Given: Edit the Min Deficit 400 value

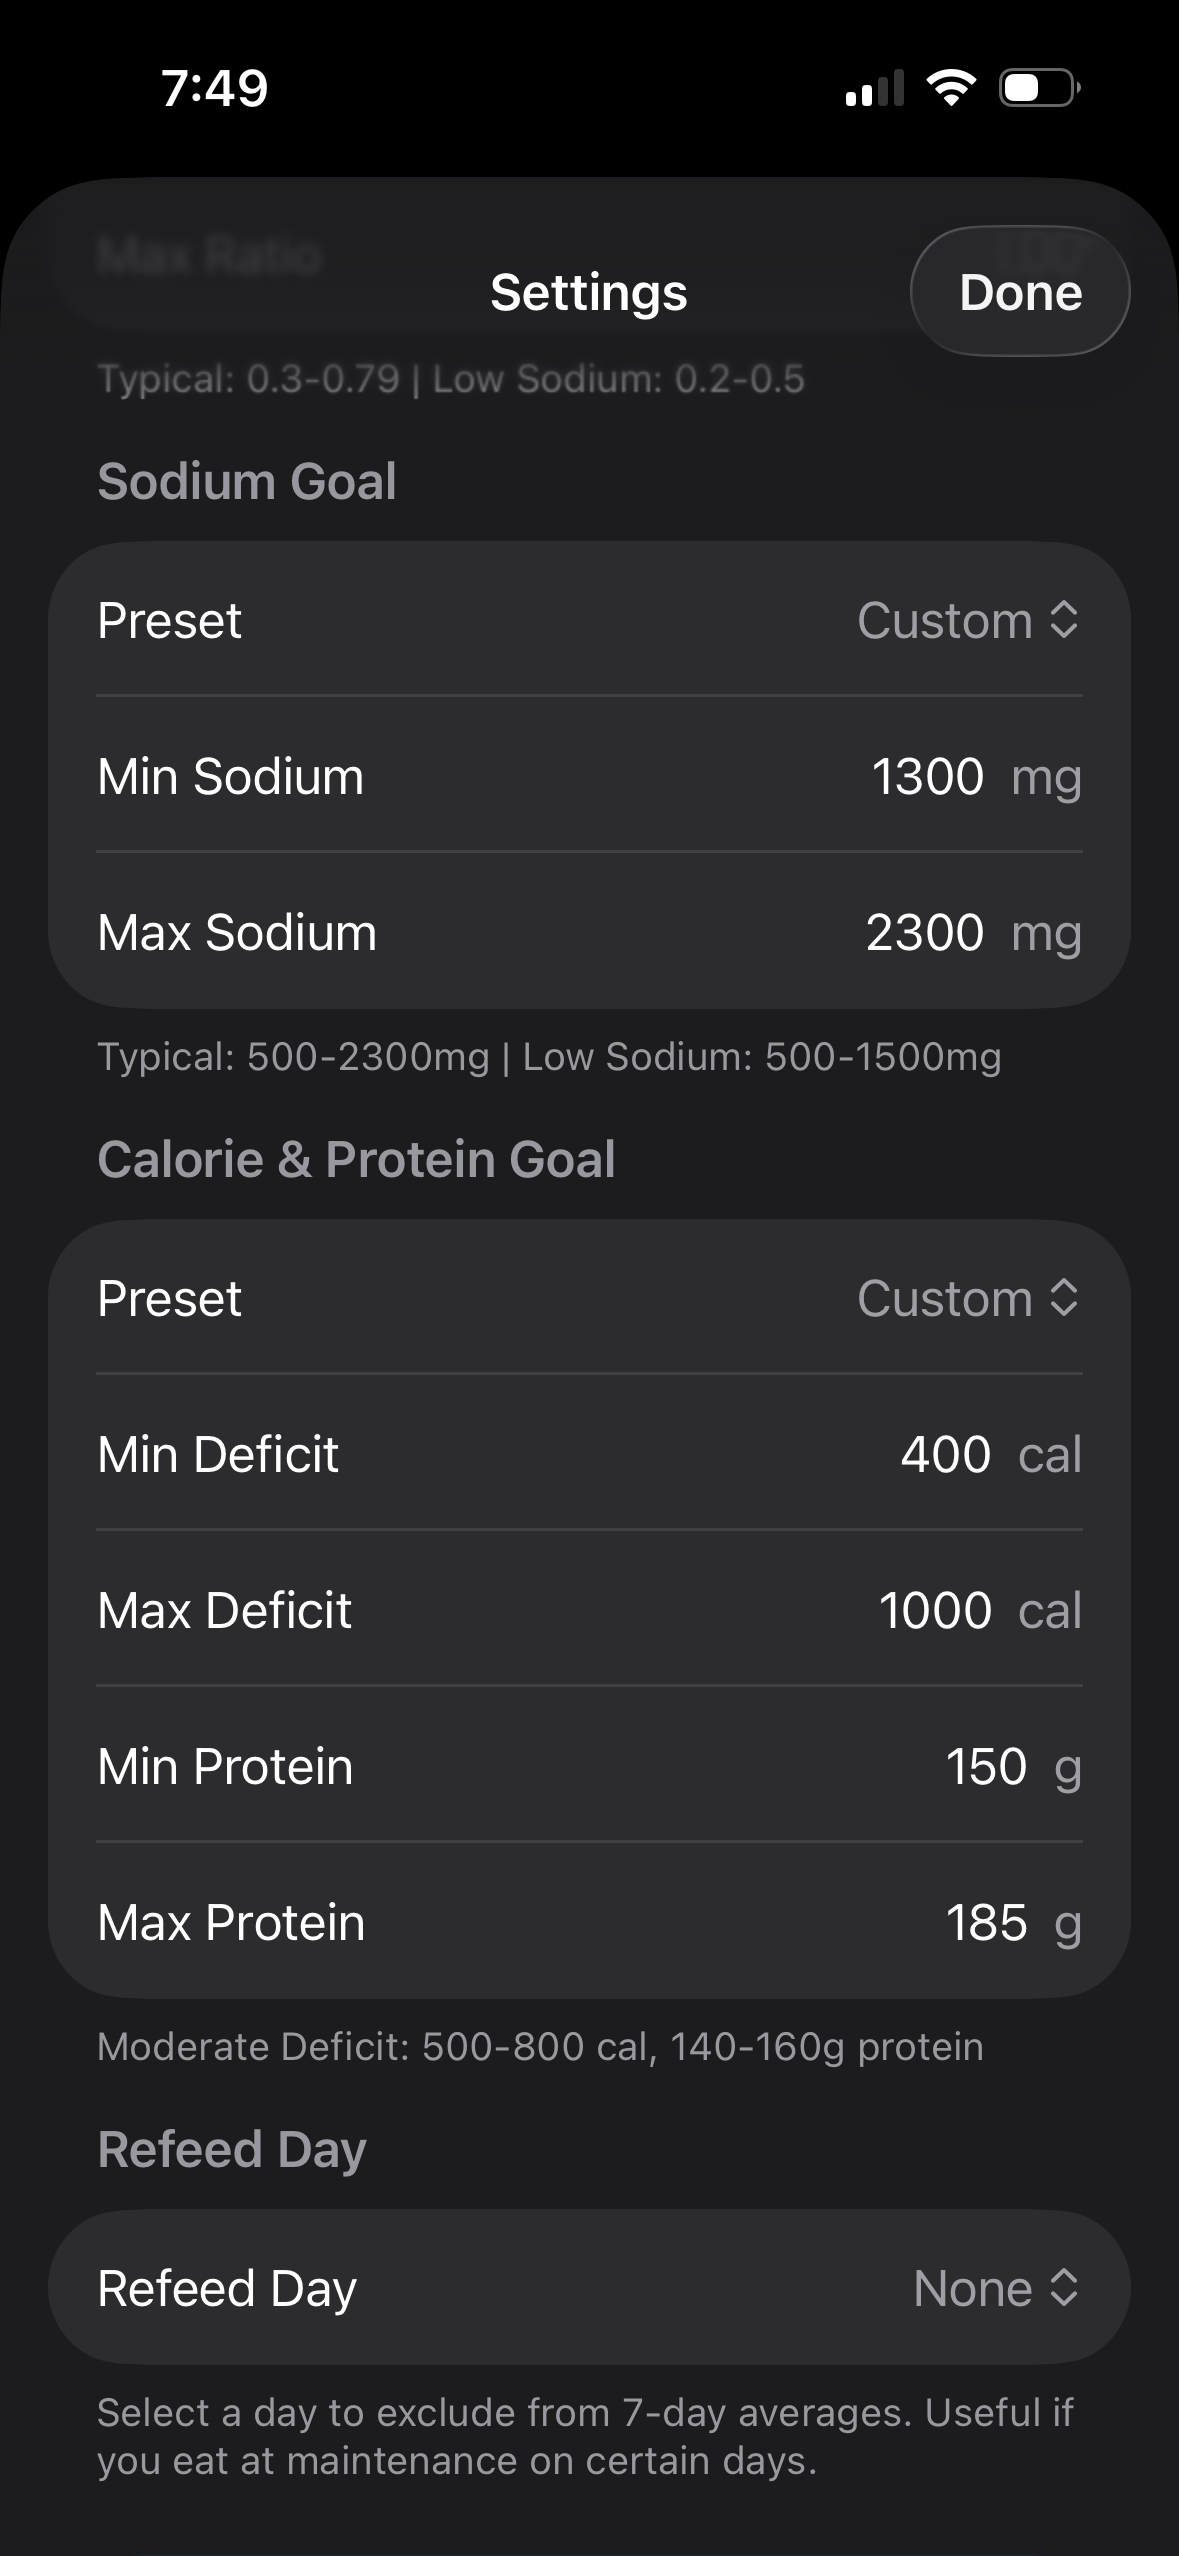Looking at the screenshot, I should coord(946,1454).
